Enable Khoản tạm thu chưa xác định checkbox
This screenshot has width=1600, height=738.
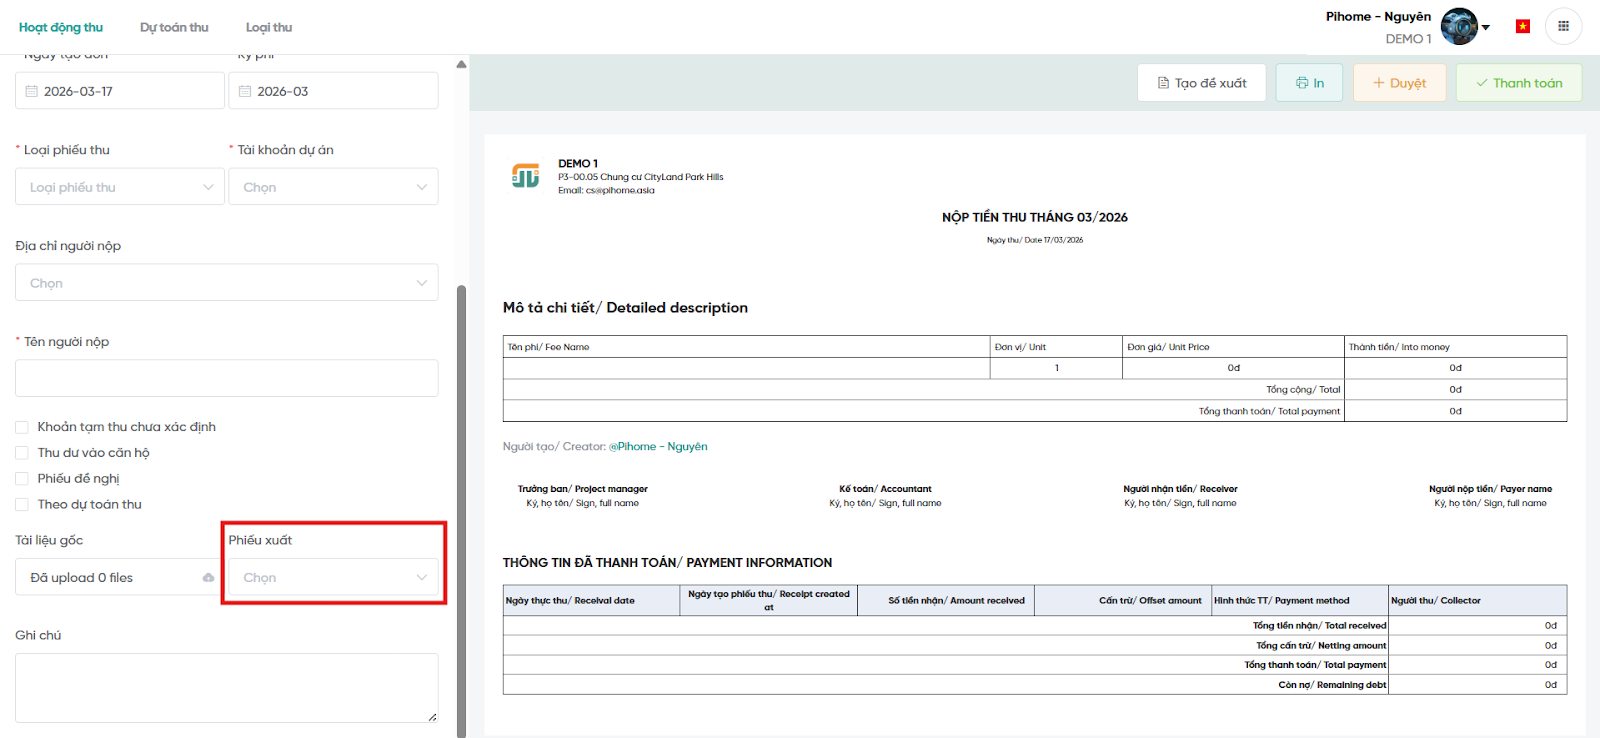[x=22, y=427]
